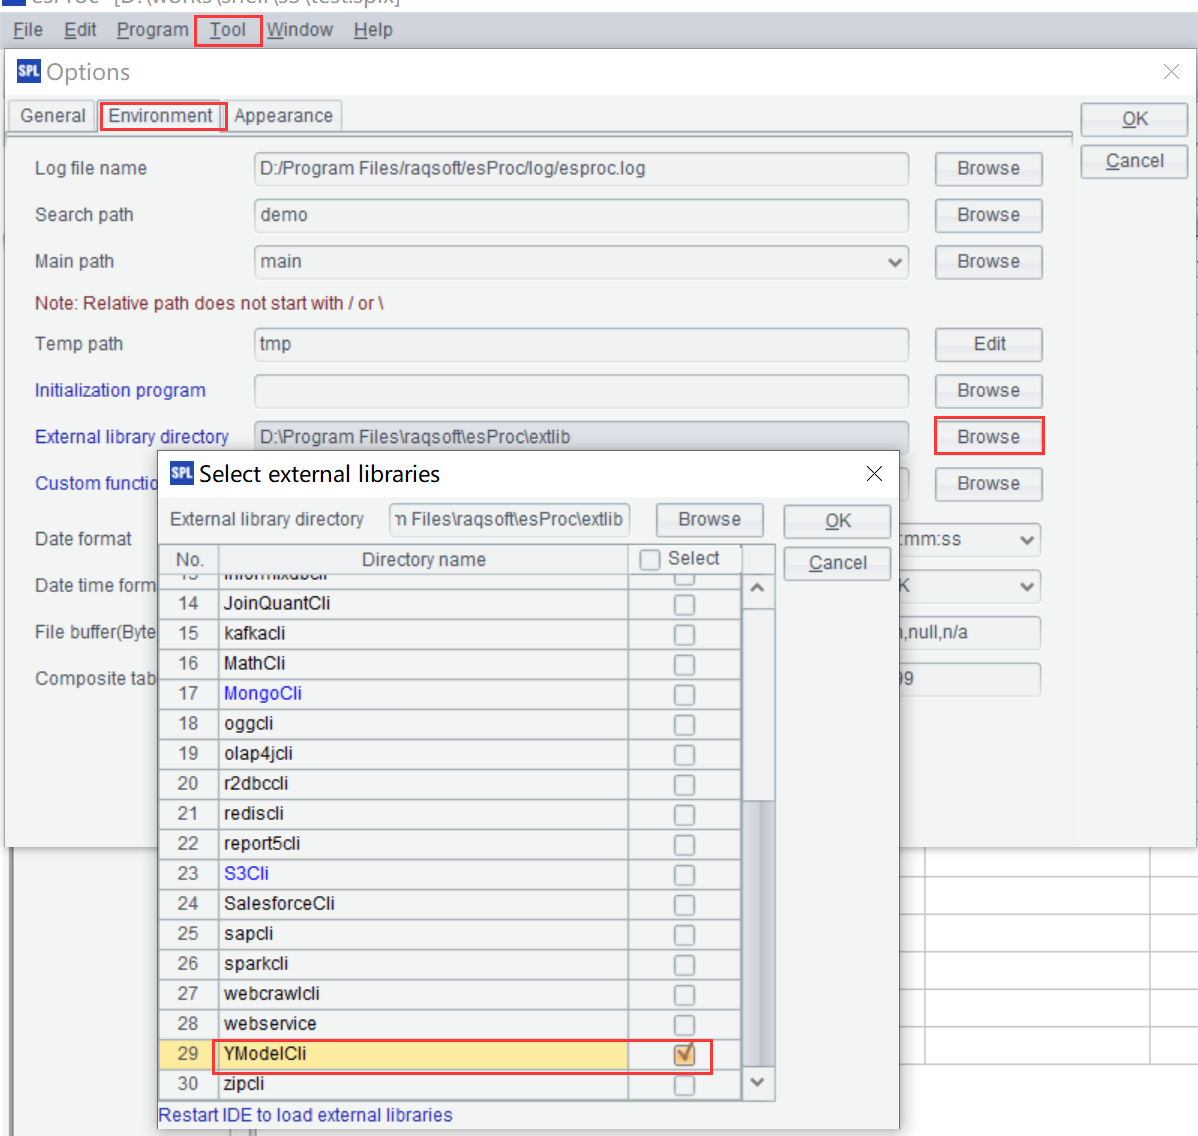This screenshot has height=1136, width=1198.
Task: Click the SPL icon in Options title bar
Action: pos(29,71)
